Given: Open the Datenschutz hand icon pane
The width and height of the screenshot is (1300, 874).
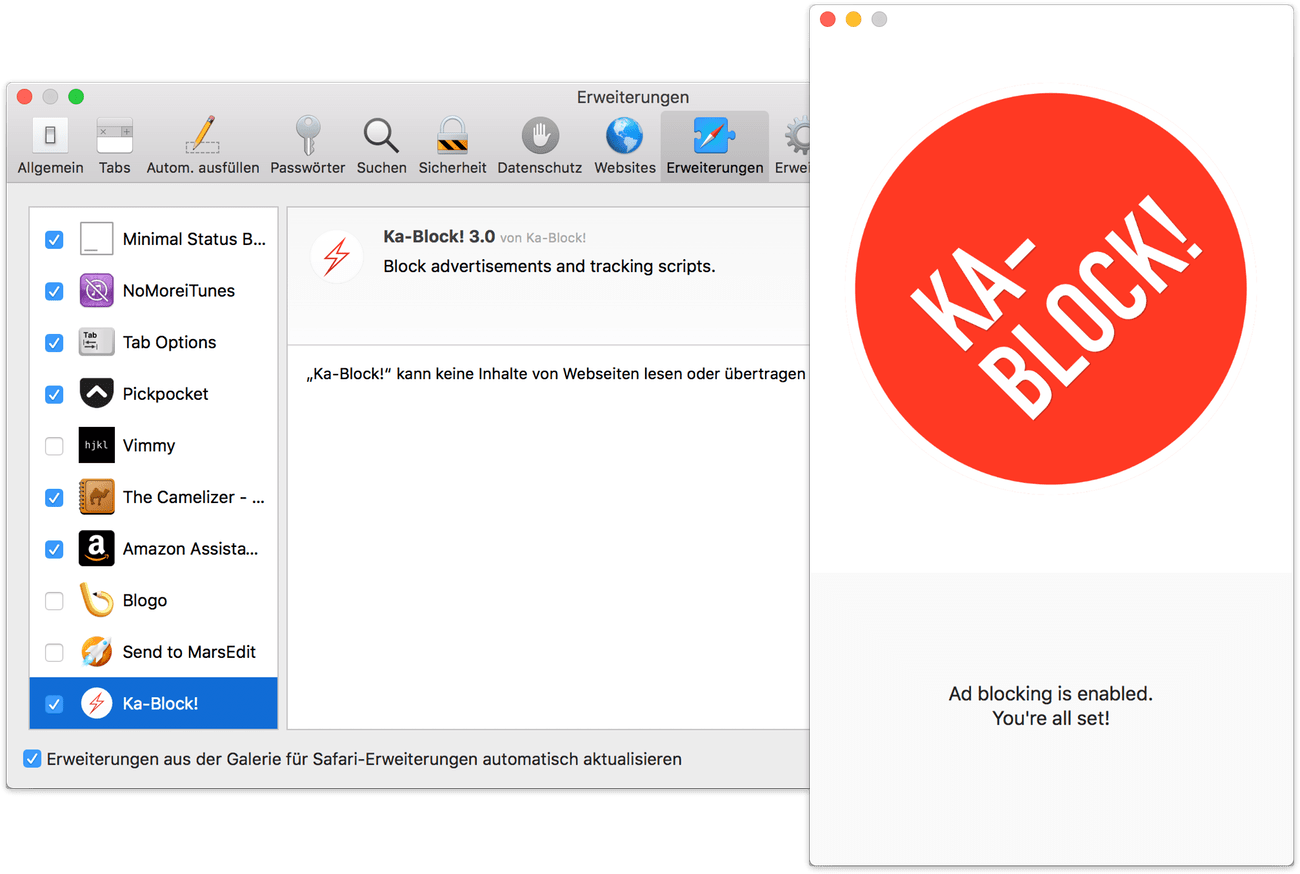Looking at the screenshot, I should click(x=540, y=146).
